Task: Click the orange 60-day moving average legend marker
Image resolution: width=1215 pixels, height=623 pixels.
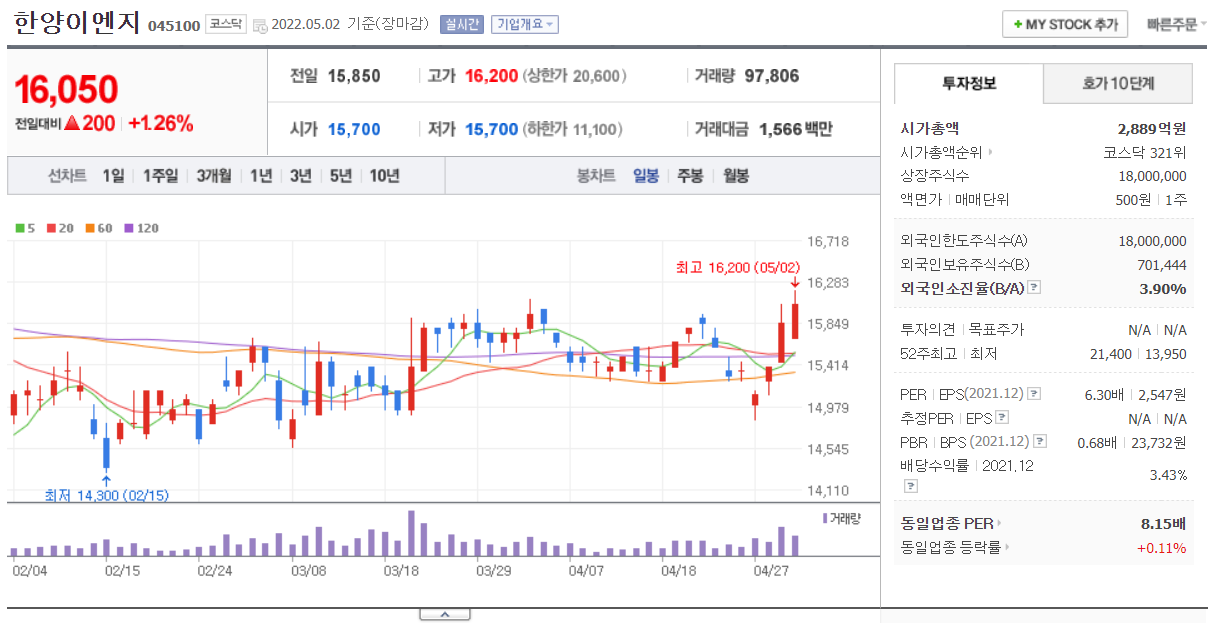Action: (x=90, y=228)
